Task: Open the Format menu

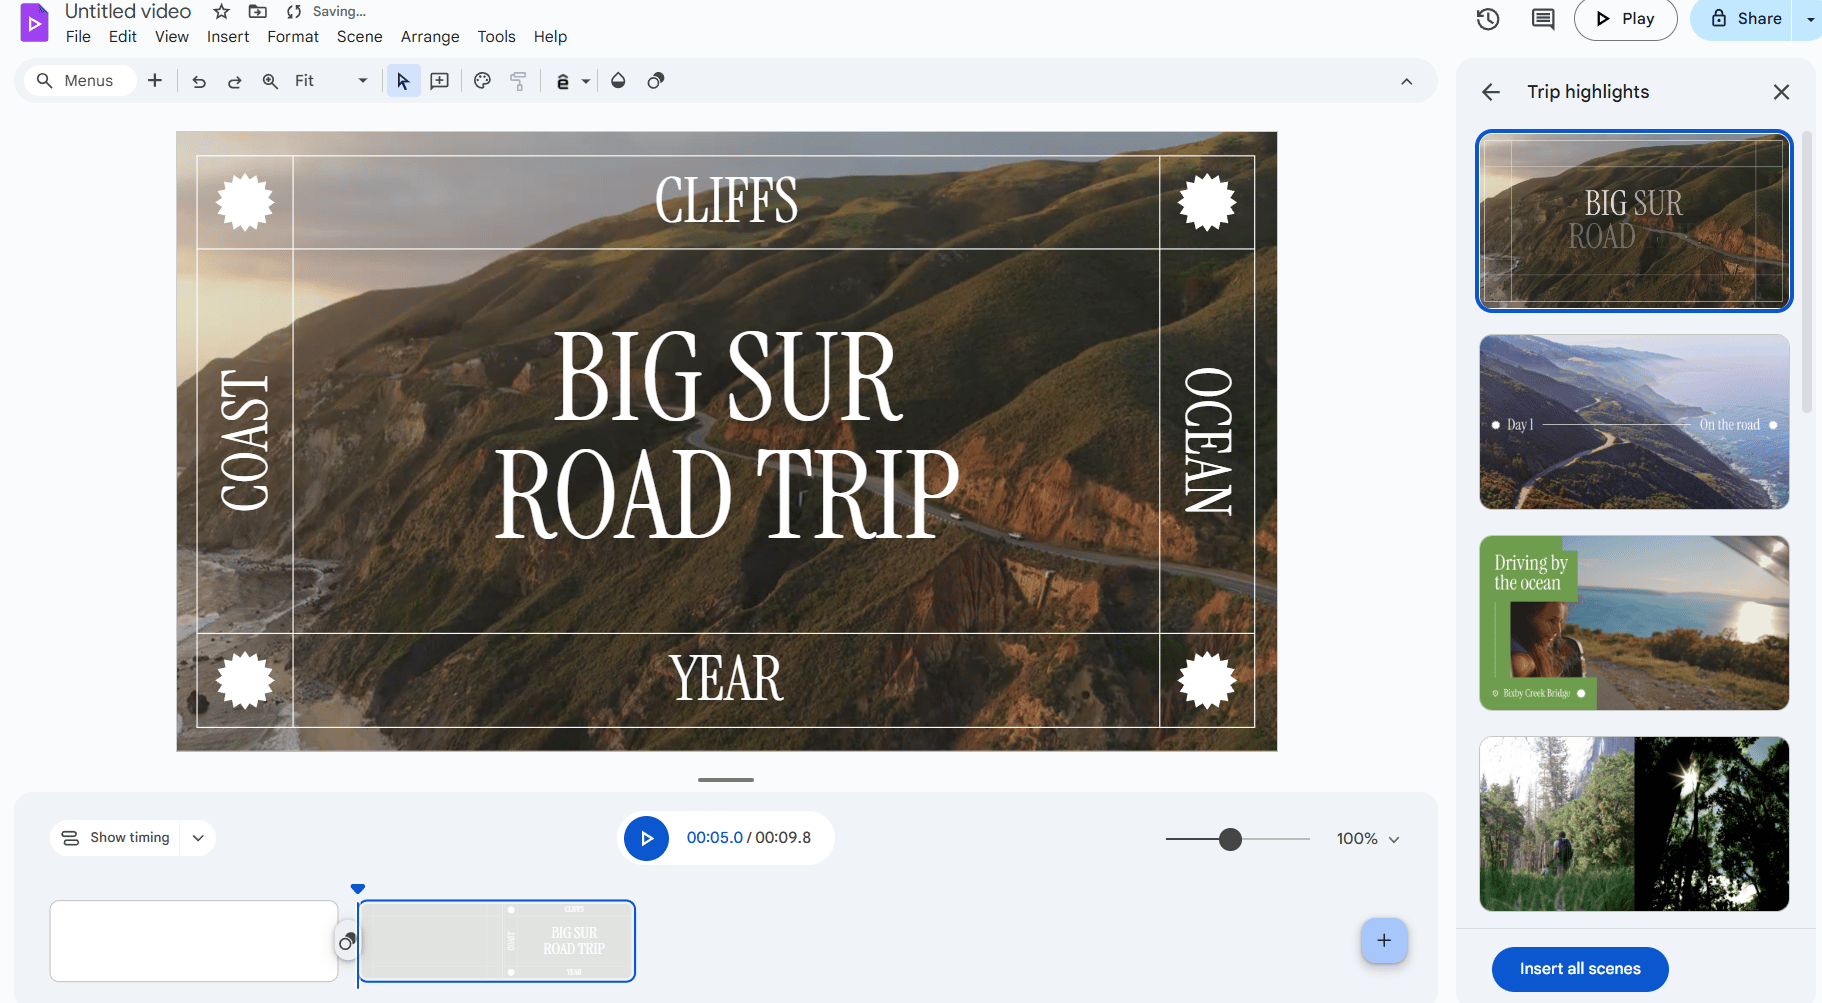Action: click(x=293, y=37)
